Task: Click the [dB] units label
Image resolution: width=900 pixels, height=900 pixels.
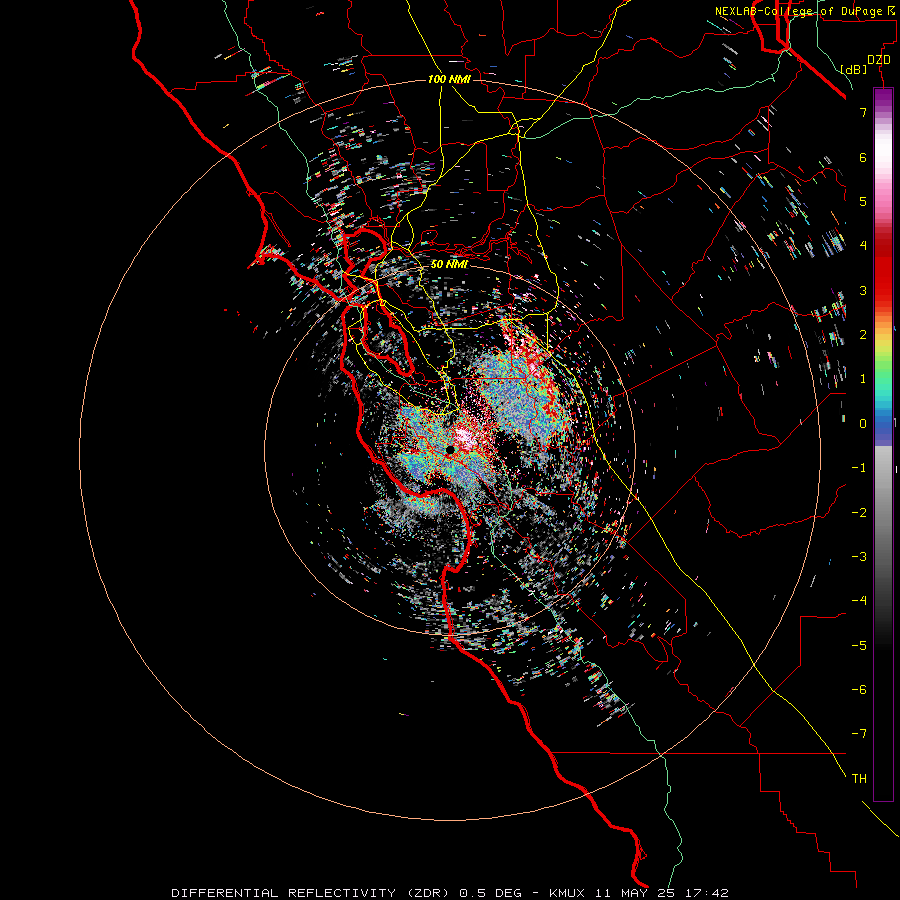Action: pyautogui.click(x=854, y=69)
